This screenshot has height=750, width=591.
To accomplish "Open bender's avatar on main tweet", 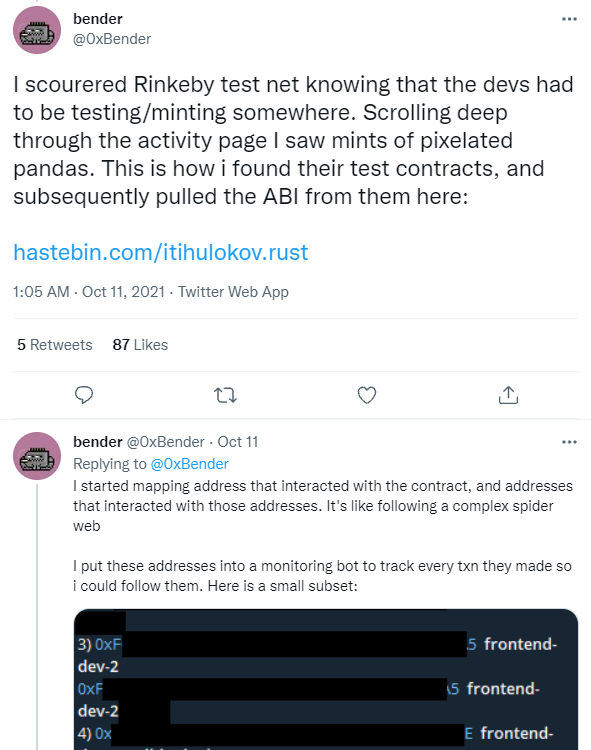I will (37, 30).
